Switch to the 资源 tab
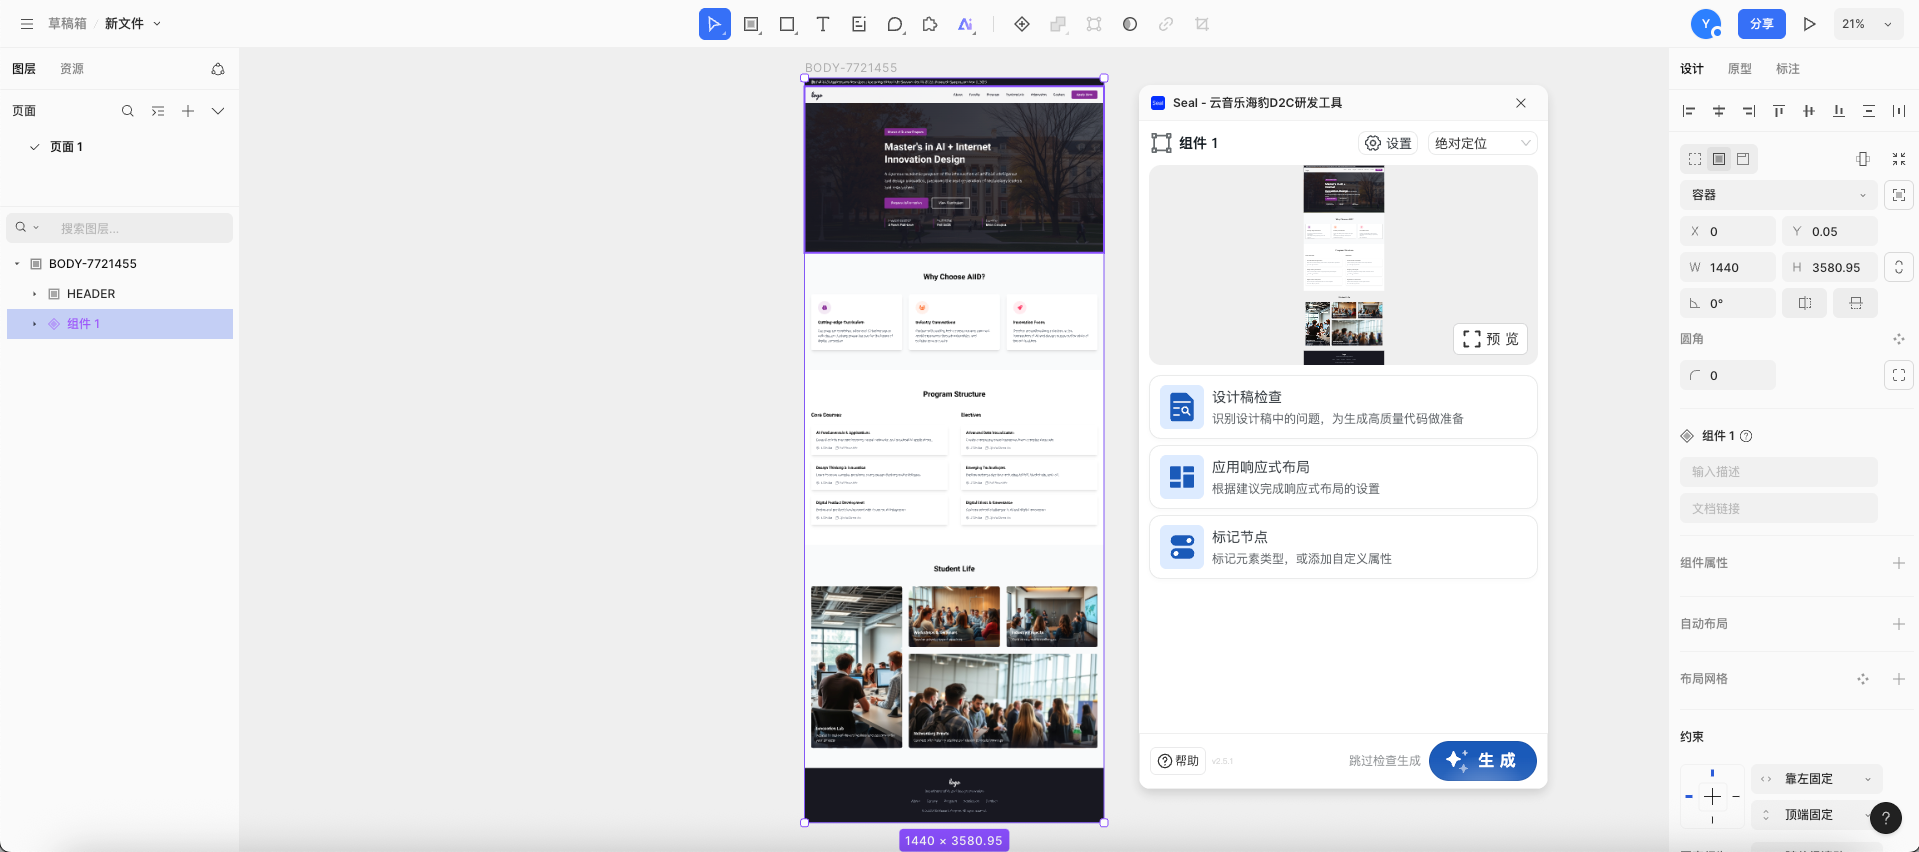Viewport: 1919px width, 852px height. [72, 69]
